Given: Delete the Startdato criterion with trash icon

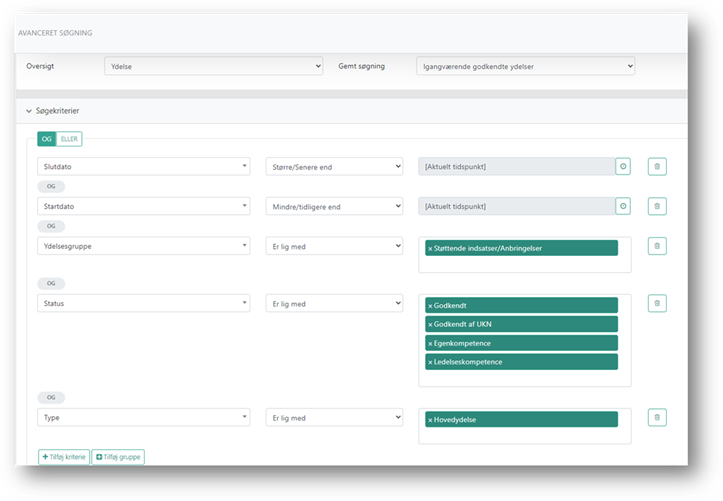Looking at the screenshot, I should [657, 206].
